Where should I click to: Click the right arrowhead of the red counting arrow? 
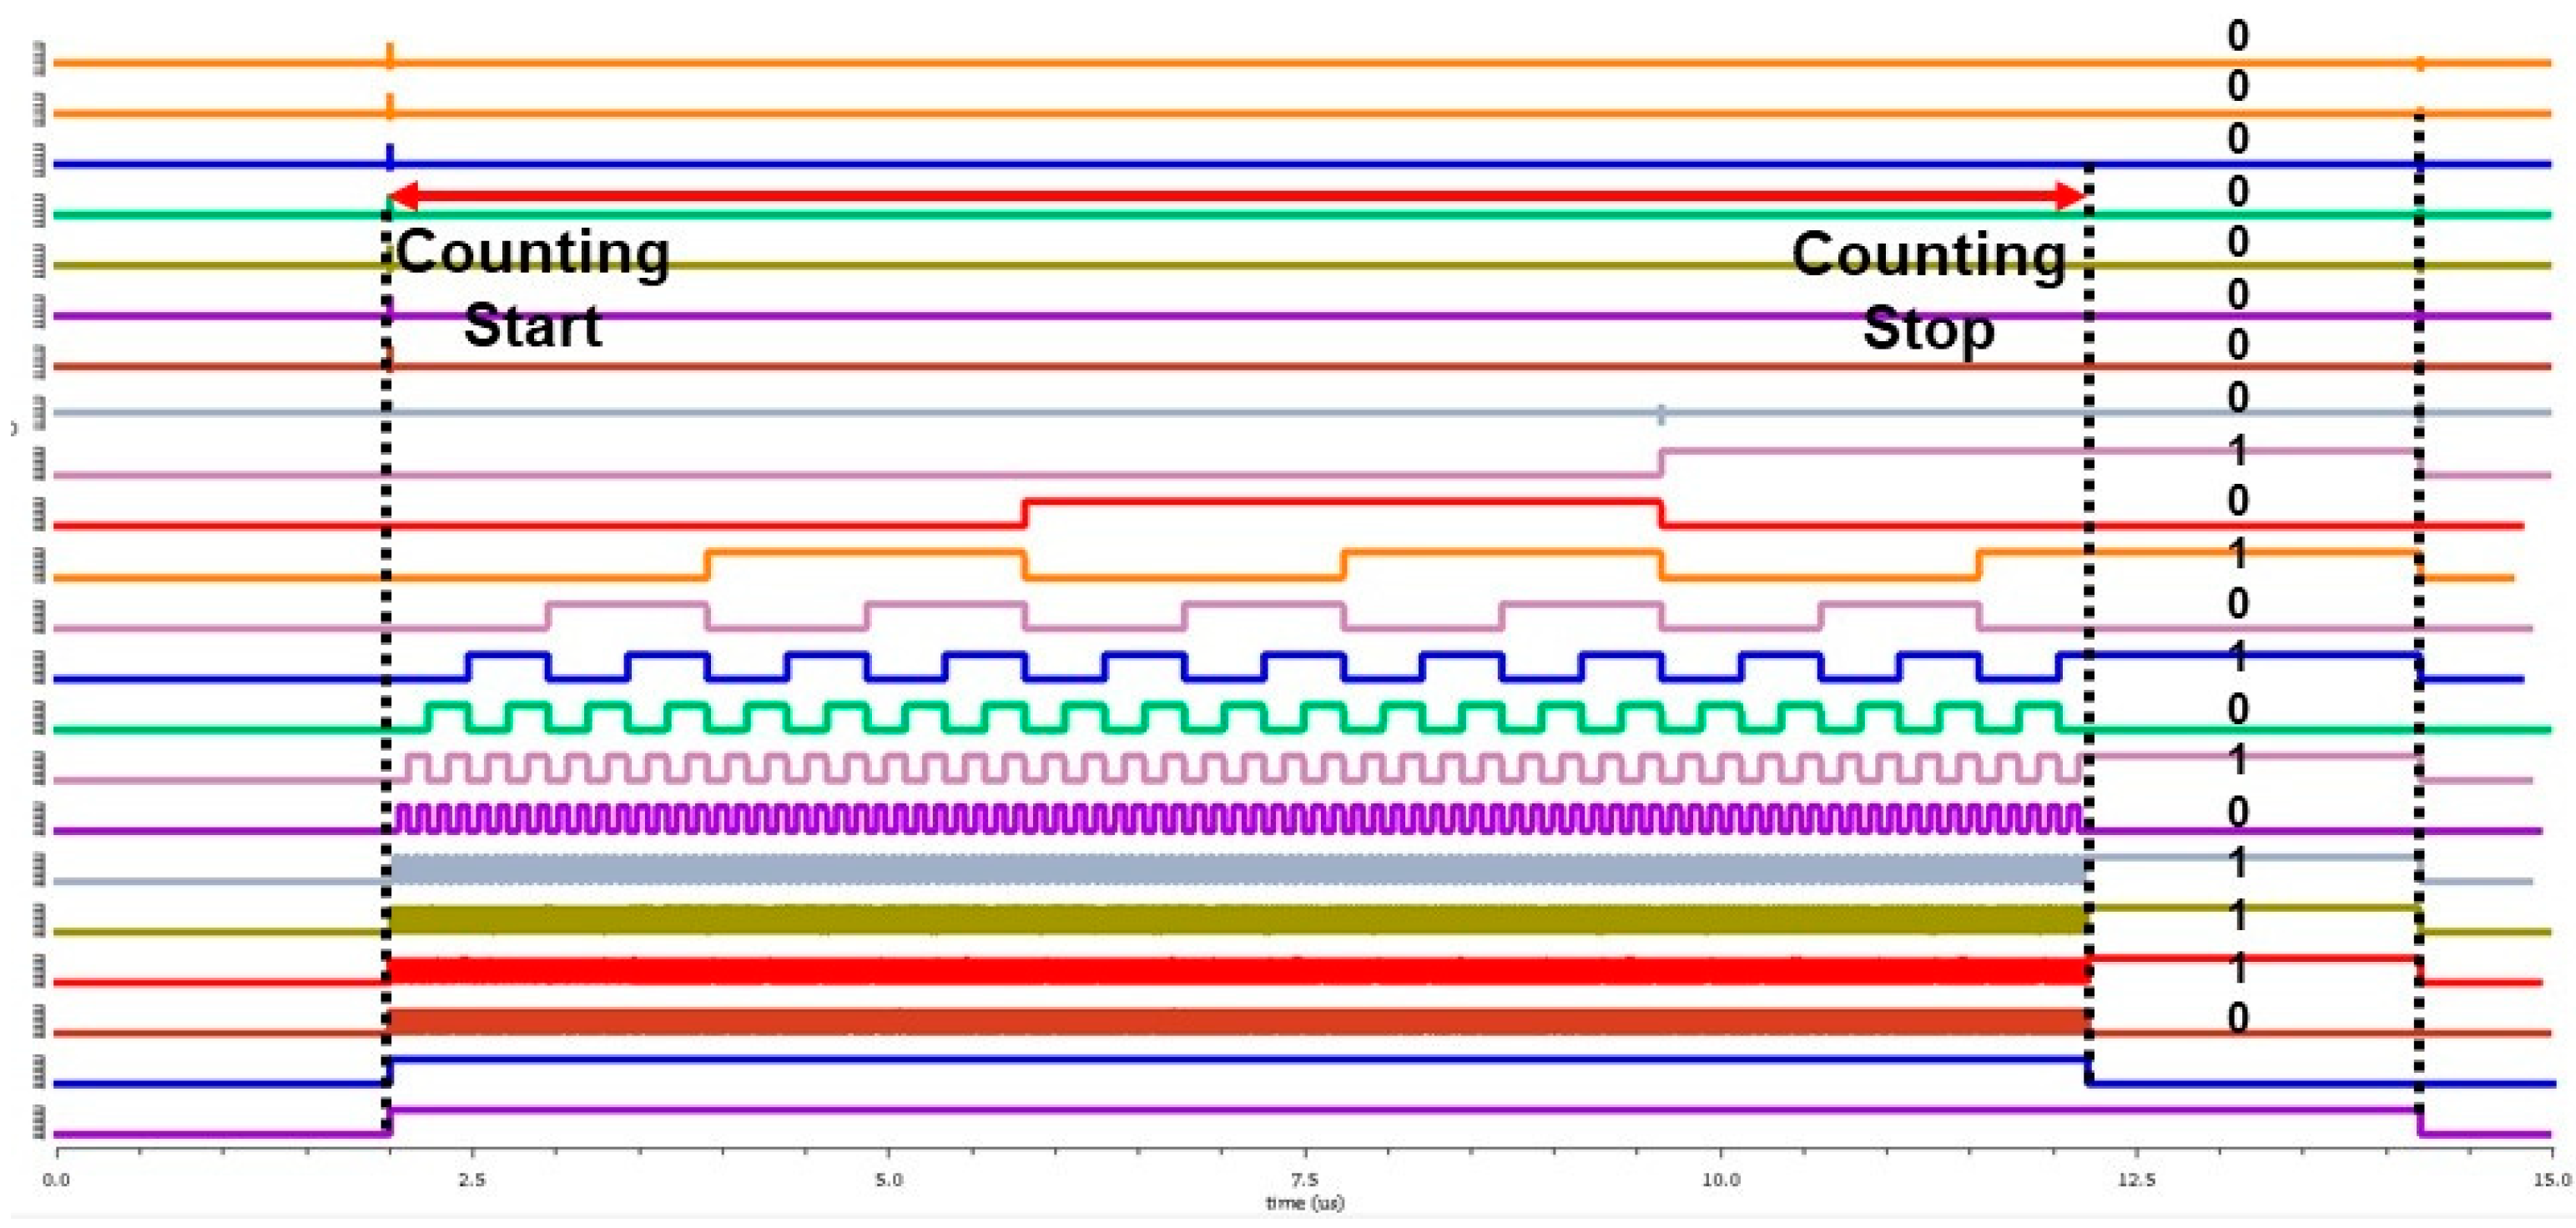click(2068, 196)
